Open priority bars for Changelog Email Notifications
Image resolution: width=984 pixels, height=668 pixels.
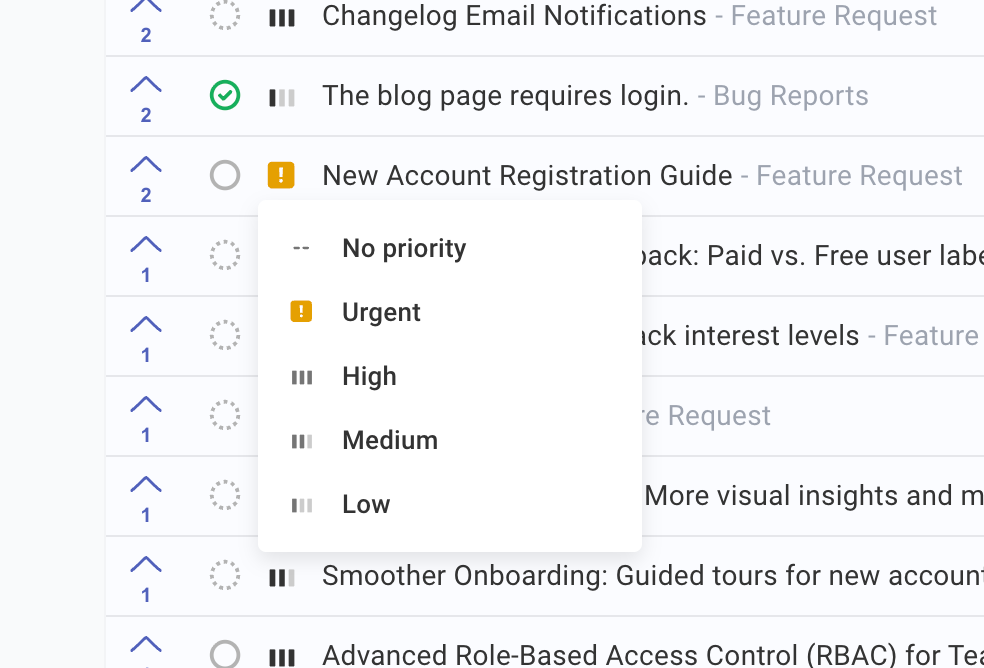click(282, 17)
